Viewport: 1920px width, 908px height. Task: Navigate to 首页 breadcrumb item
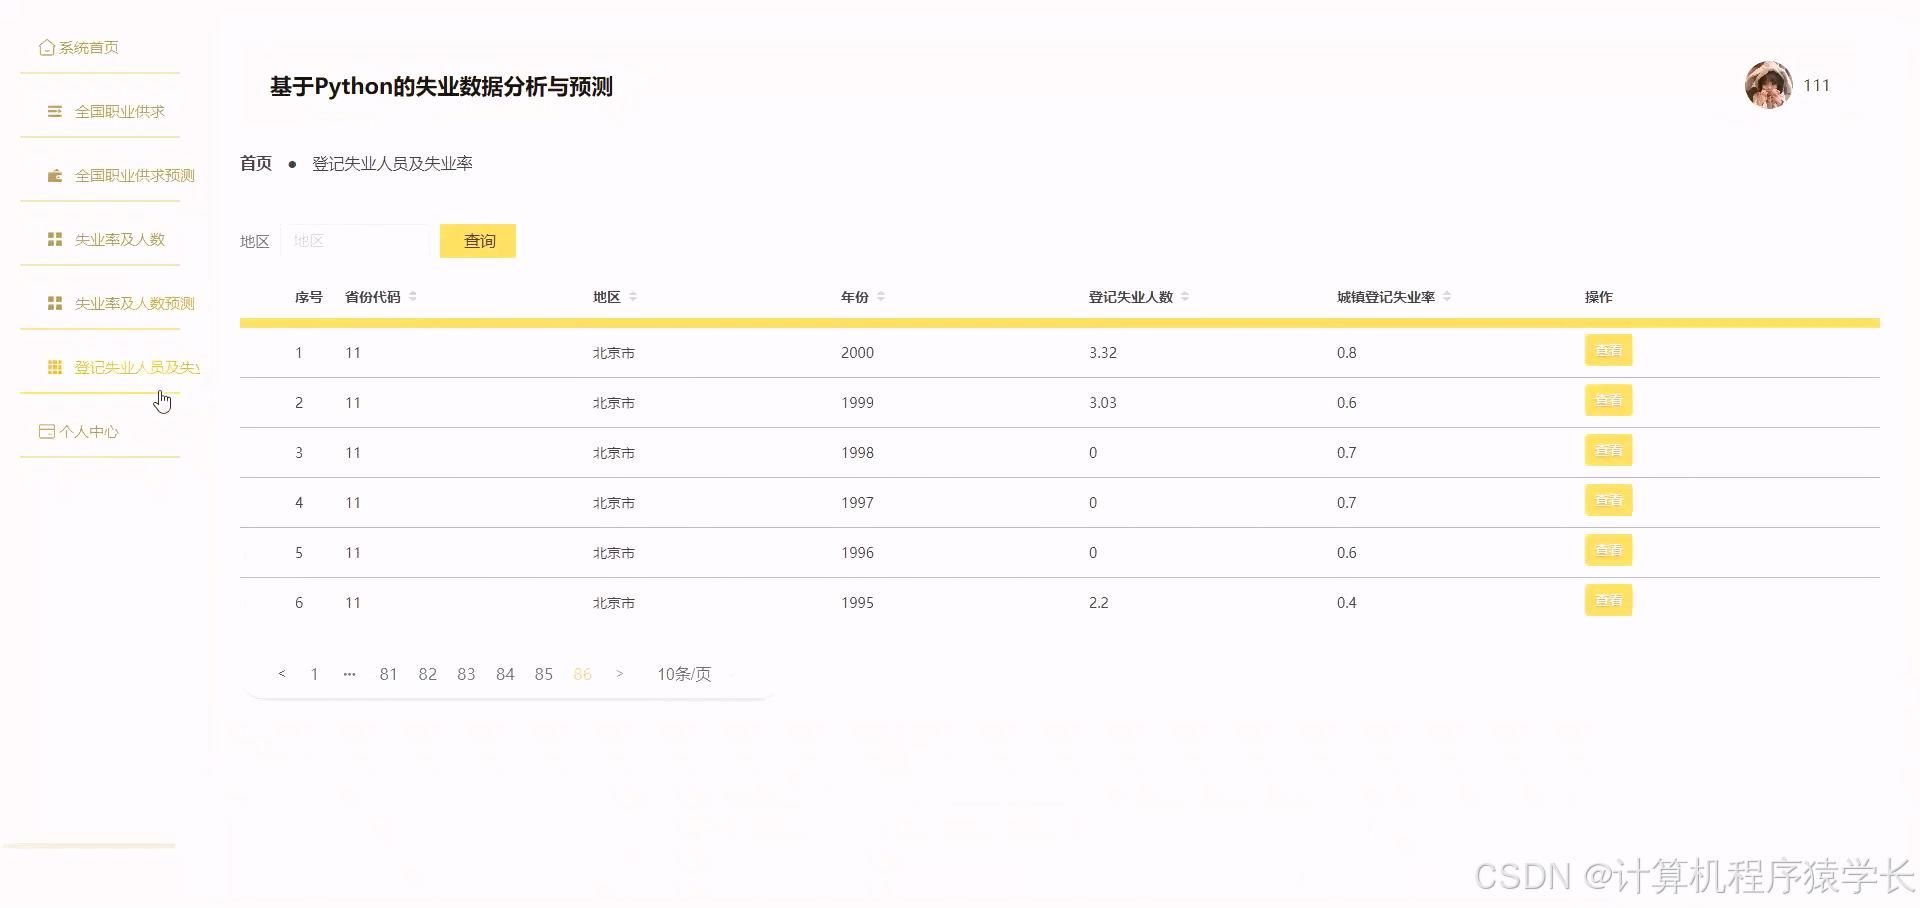[x=255, y=163]
